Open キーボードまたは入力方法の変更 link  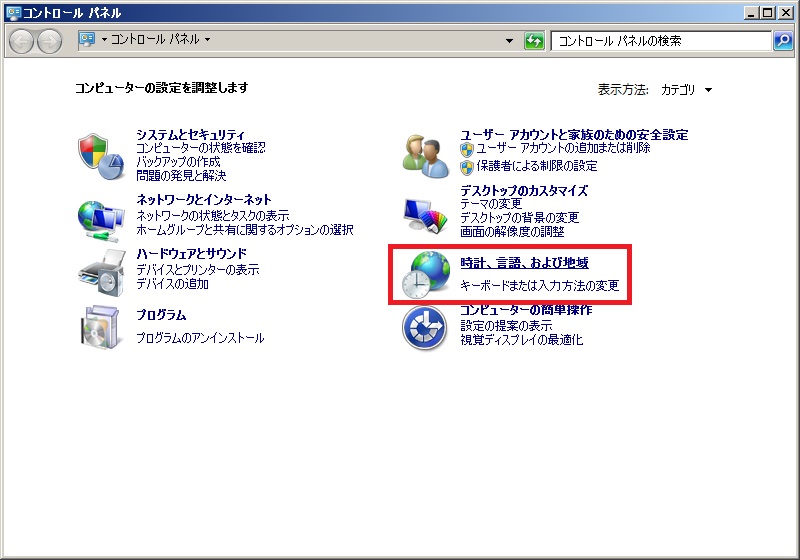click(539, 286)
